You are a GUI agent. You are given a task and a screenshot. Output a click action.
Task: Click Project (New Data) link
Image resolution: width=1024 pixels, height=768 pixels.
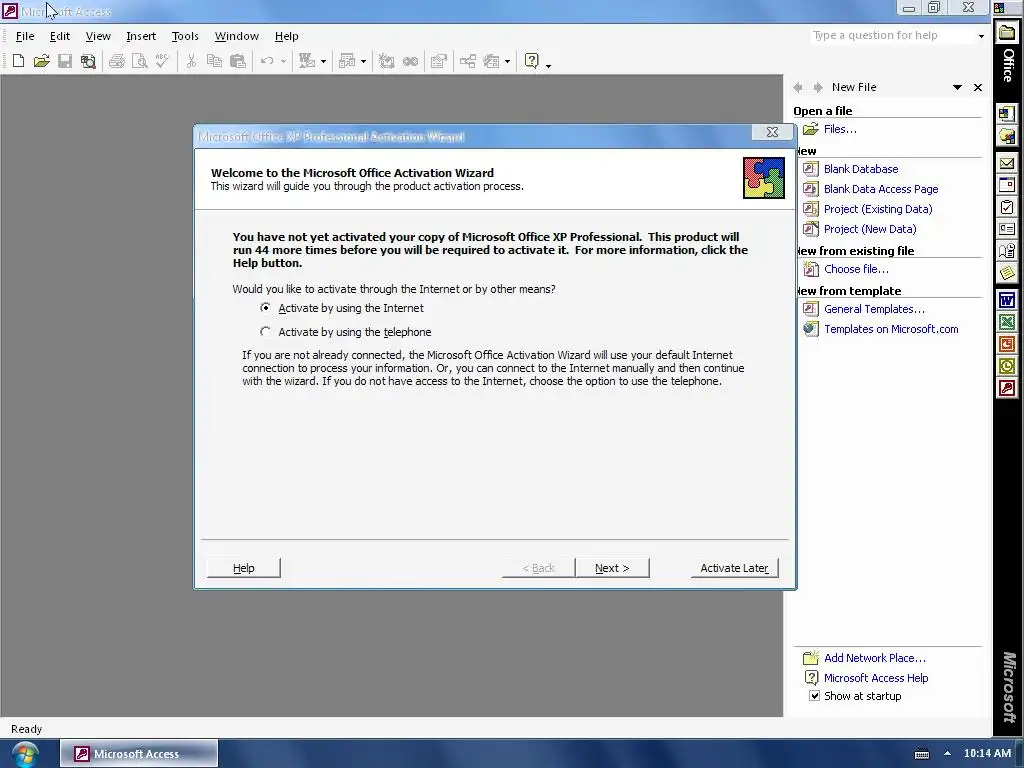tap(870, 229)
